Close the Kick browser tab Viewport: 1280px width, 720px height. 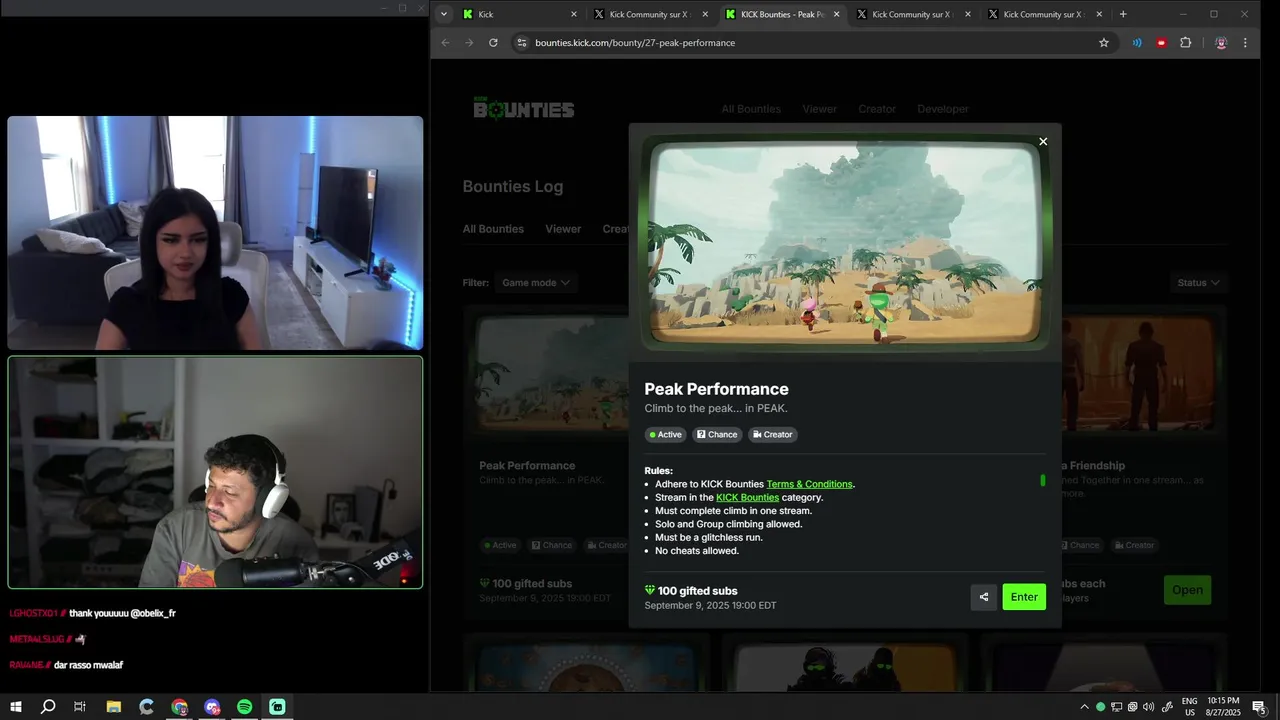point(574,14)
